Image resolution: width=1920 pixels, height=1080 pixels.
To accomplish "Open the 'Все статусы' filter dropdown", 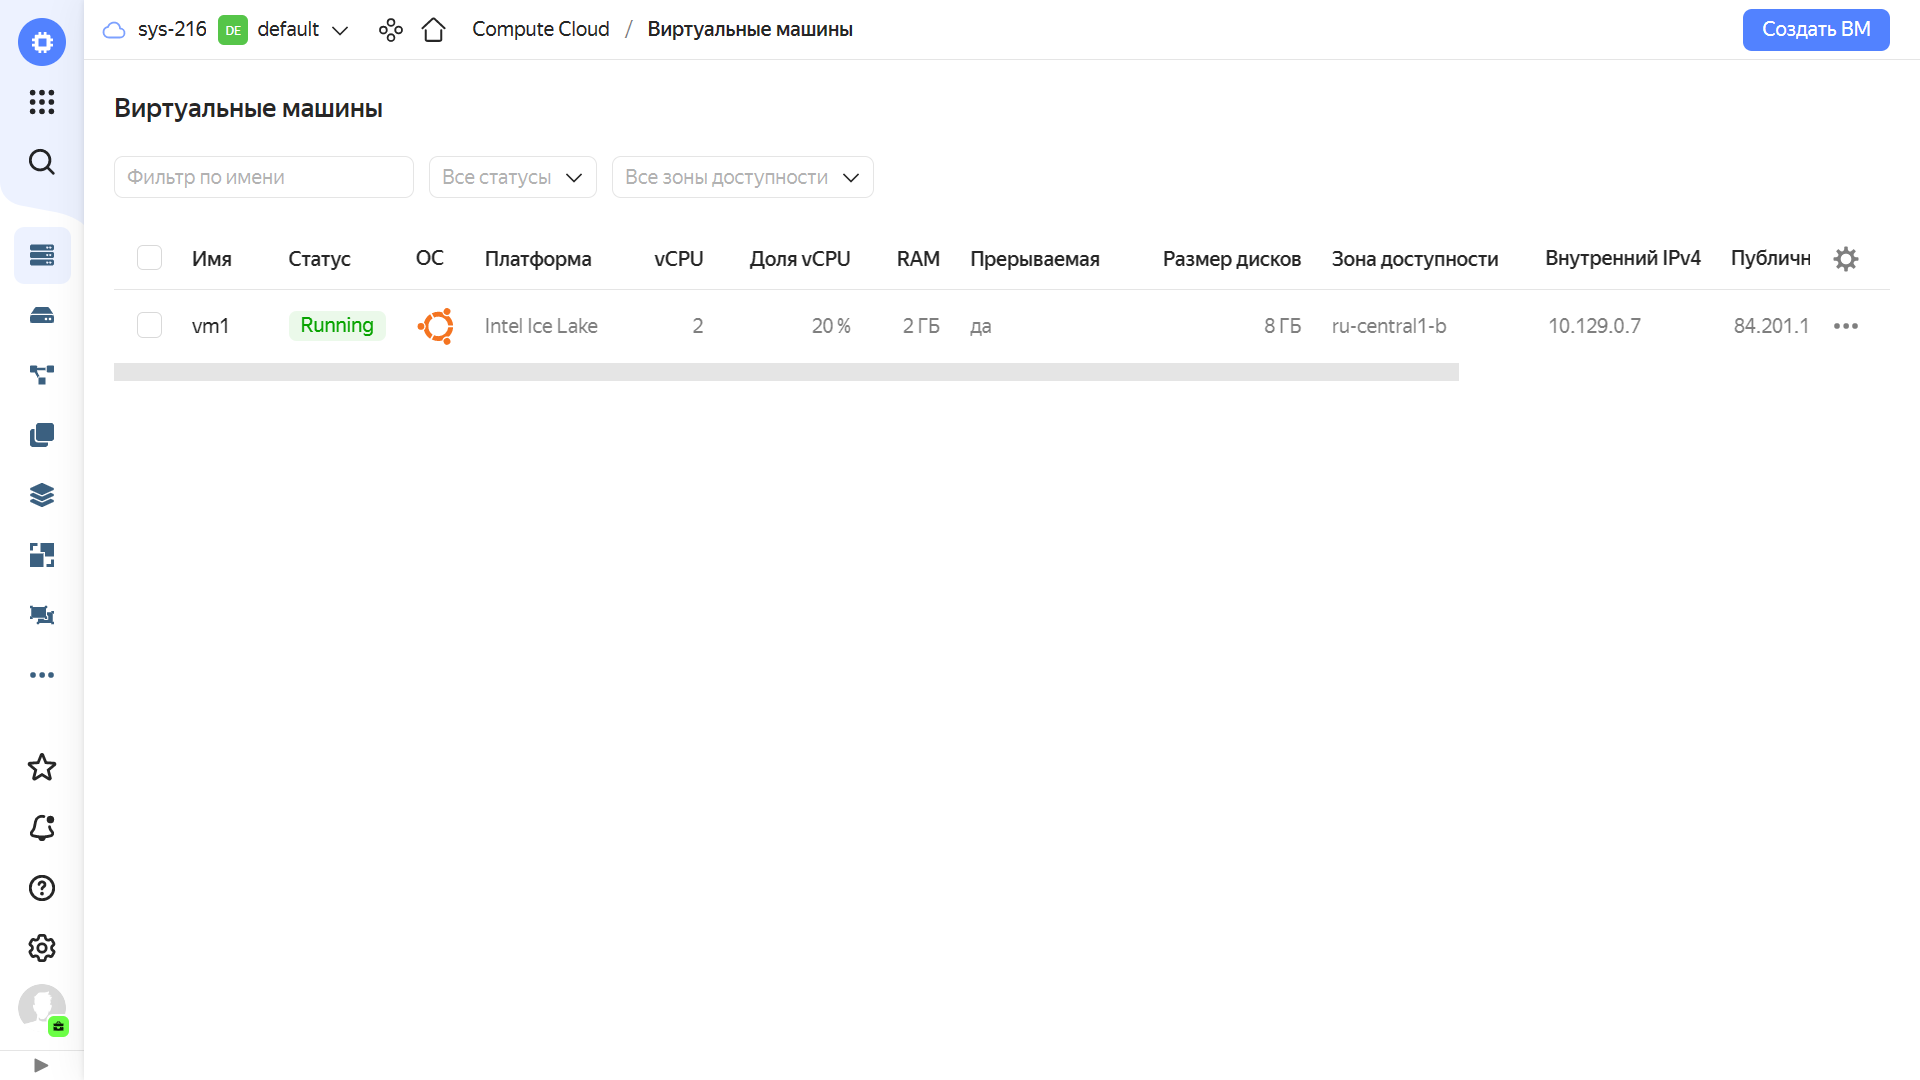I will point(512,177).
